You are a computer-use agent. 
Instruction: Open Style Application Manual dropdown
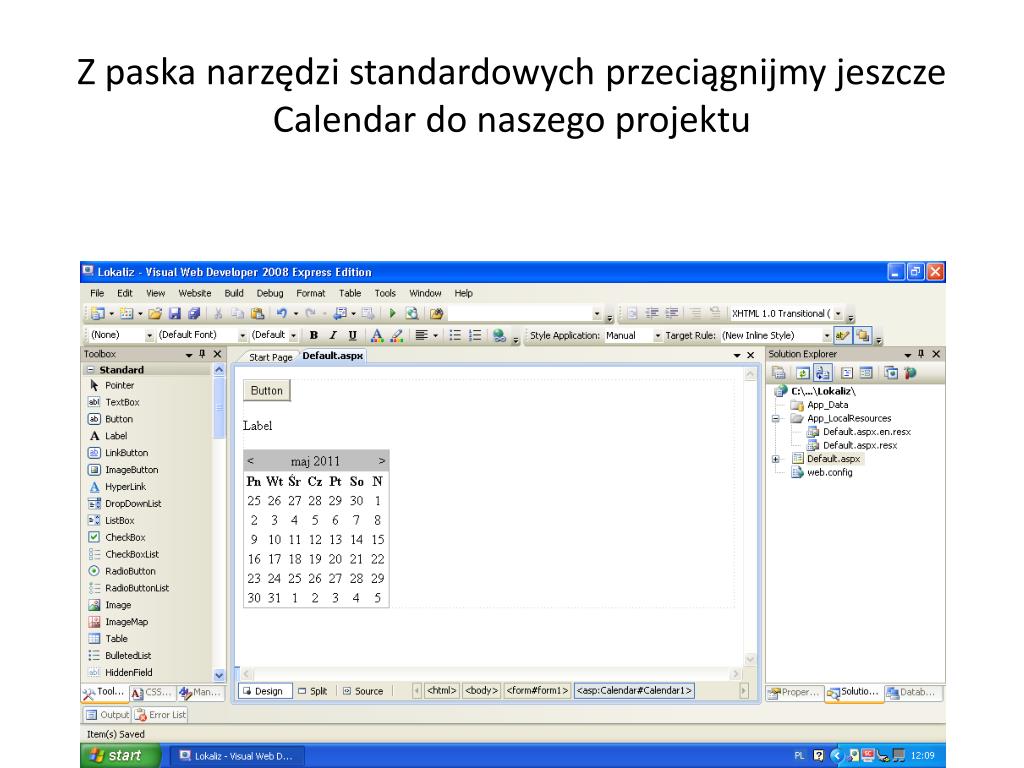[x=658, y=336]
